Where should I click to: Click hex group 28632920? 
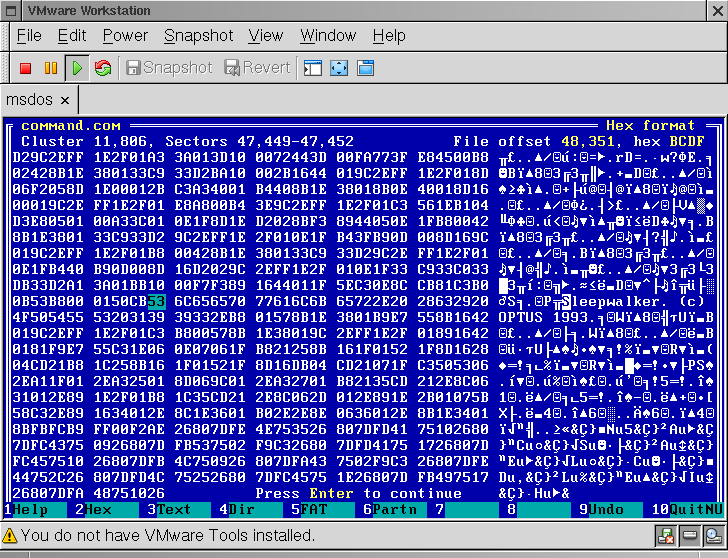coord(453,302)
